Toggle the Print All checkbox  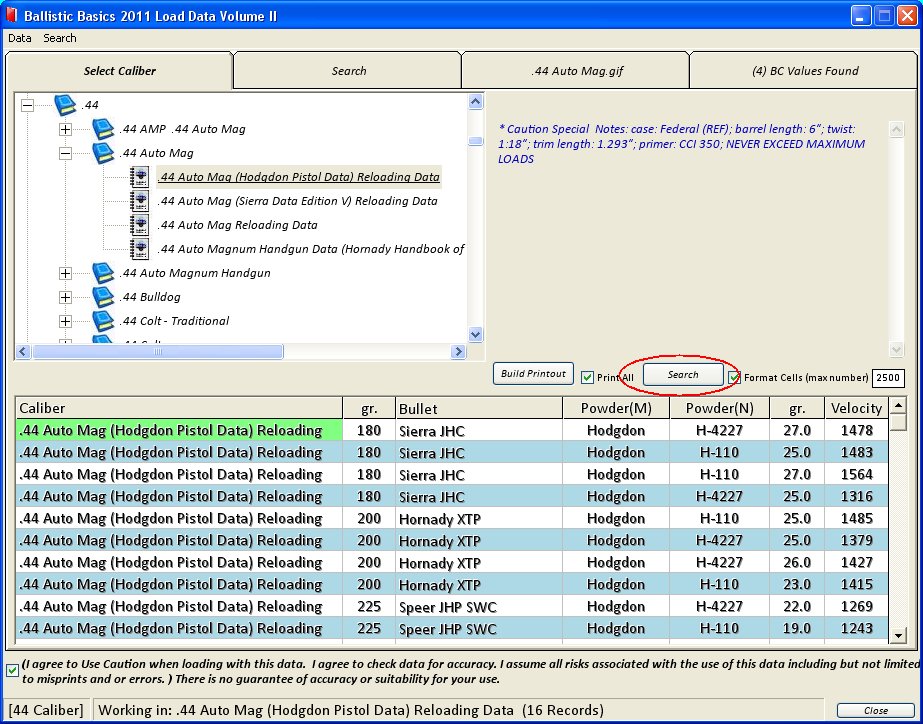pyautogui.click(x=588, y=377)
